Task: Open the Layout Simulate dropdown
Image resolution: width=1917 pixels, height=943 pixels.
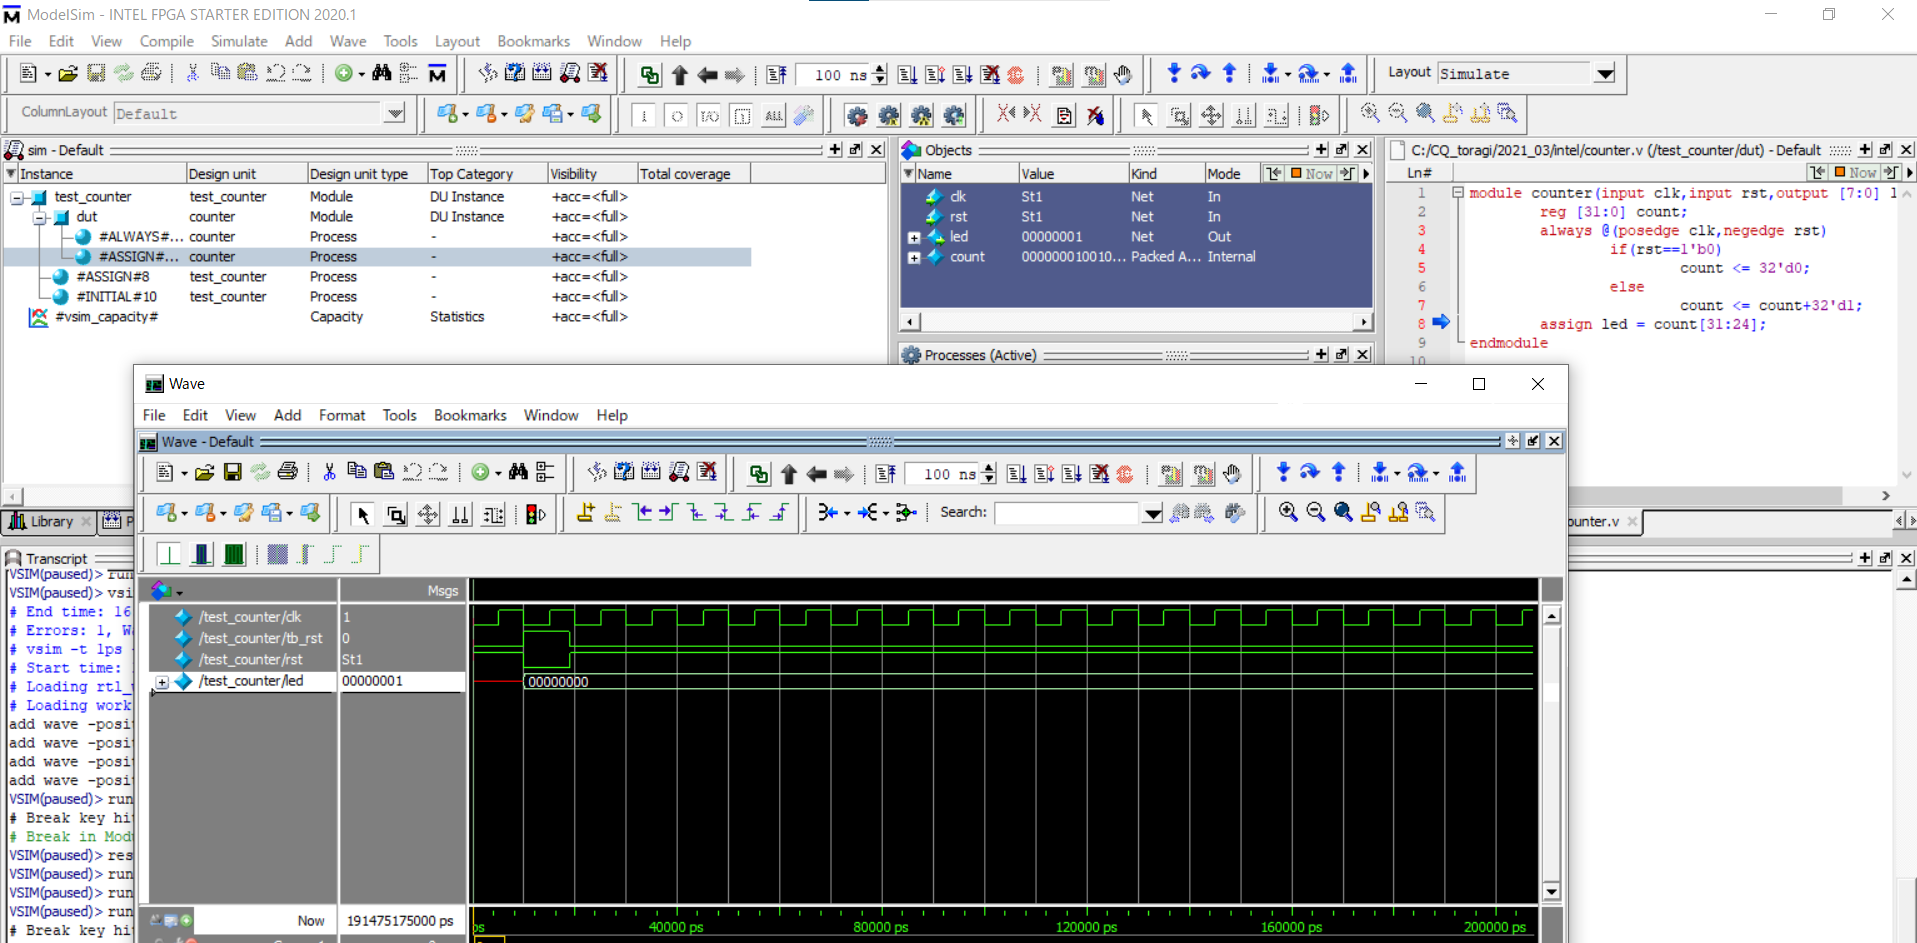Action: pyautogui.click(x=1604, y=74)
